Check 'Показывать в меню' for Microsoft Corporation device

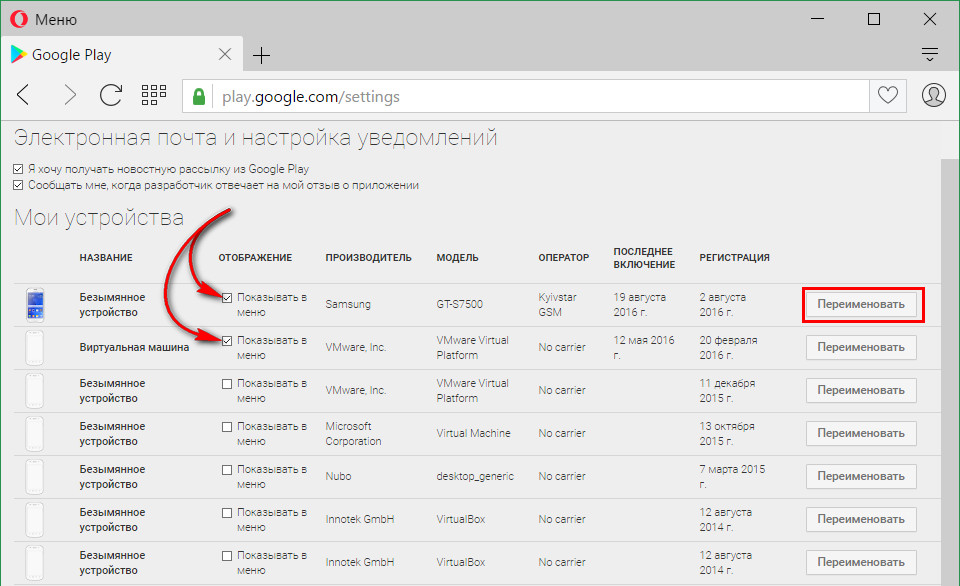click(227, 426)
